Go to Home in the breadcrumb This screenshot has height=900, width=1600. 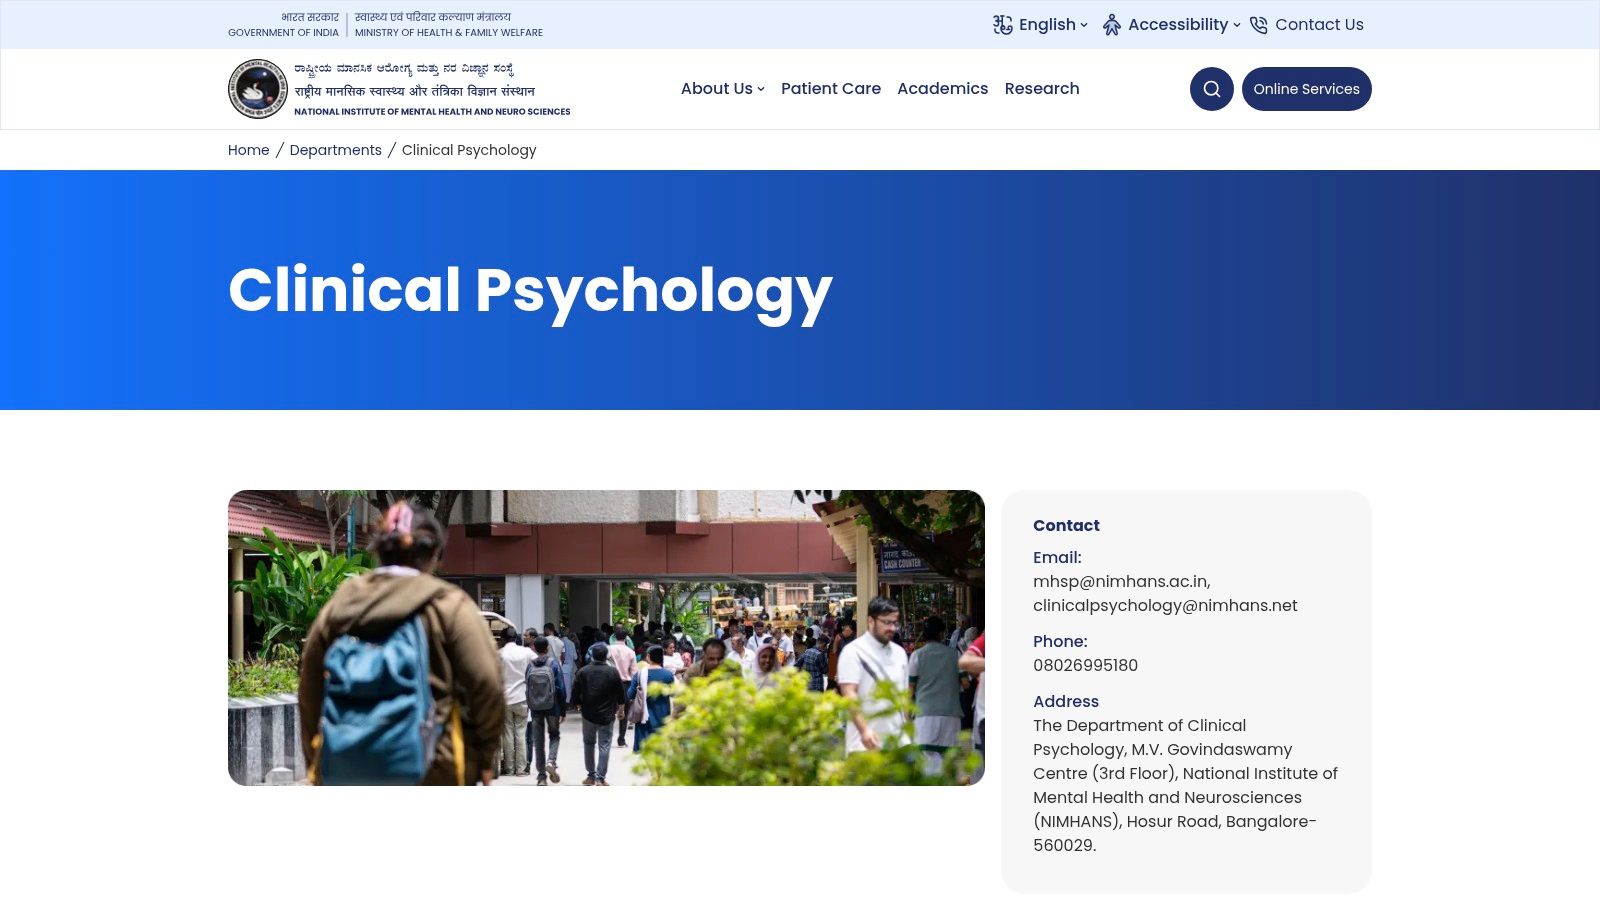point(249,150)
